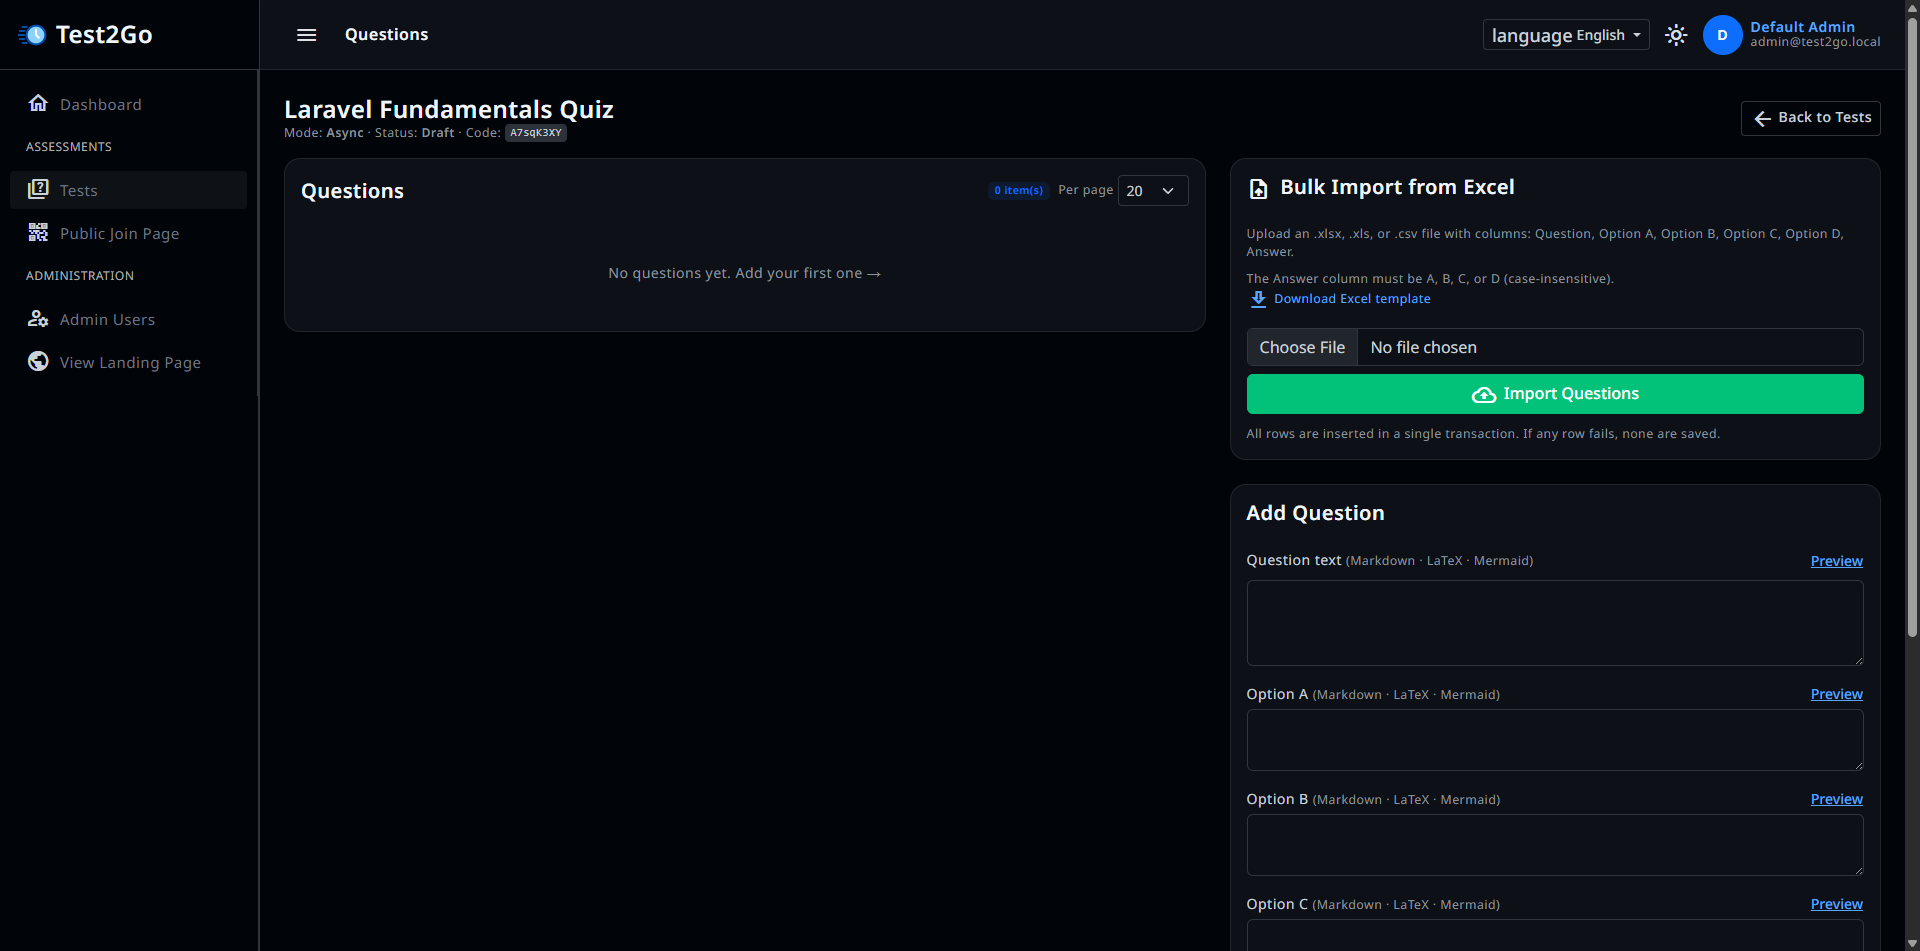
Task: Open Preview for Question text
Action: (x=1836, y=561)
